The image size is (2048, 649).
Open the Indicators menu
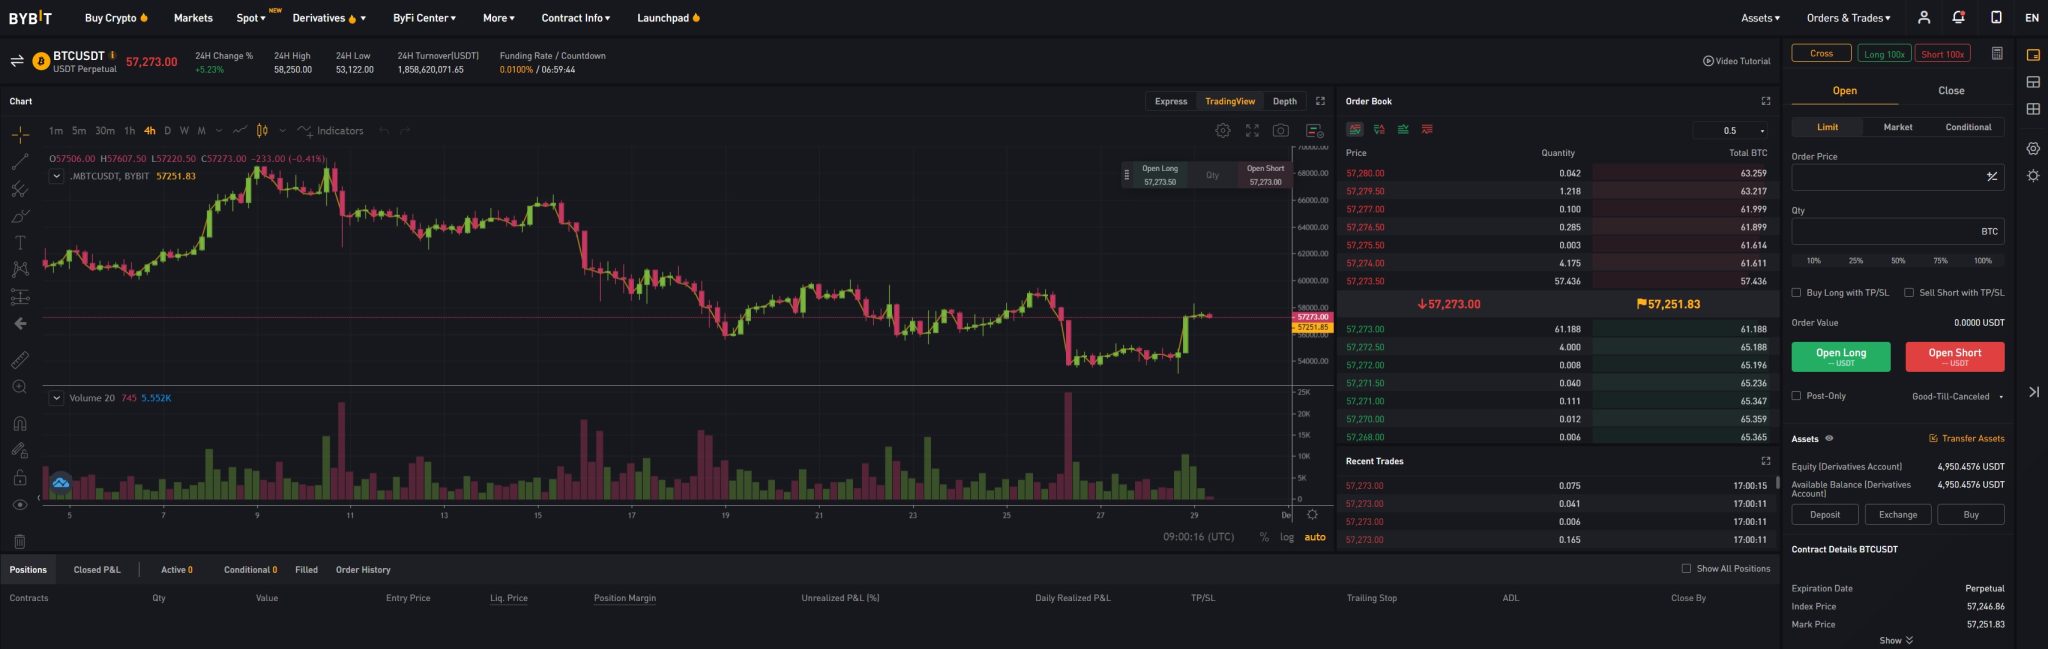[x=331, y=131]
